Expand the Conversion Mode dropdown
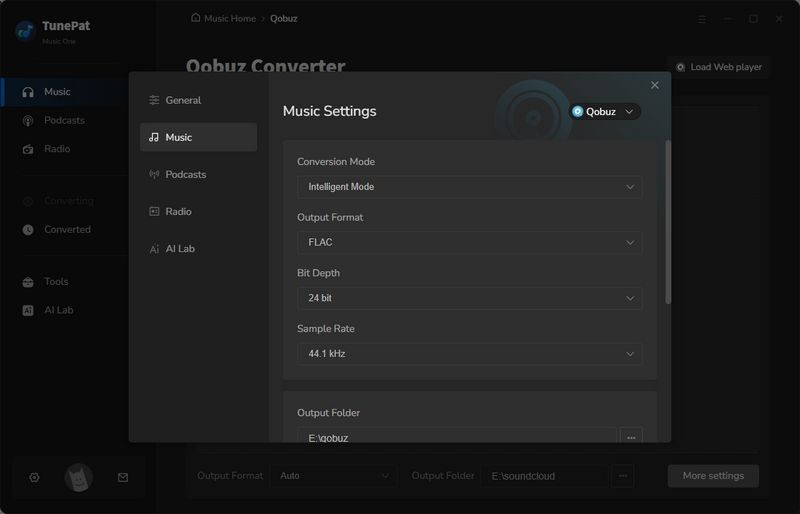Screen dimensions: 800x514 [x=469, y=187]
